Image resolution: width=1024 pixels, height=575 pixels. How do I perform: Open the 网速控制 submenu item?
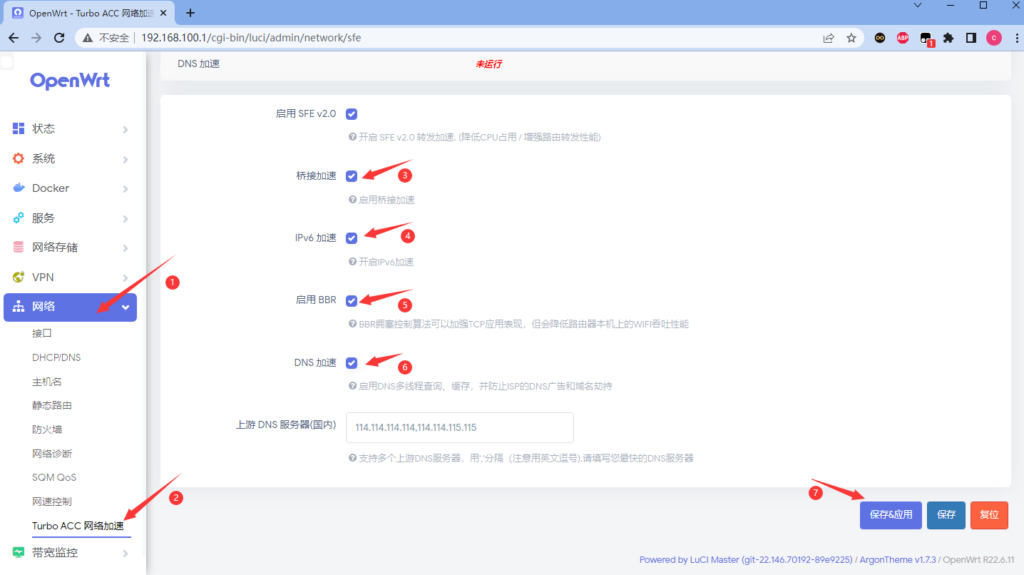pos(52,501)
